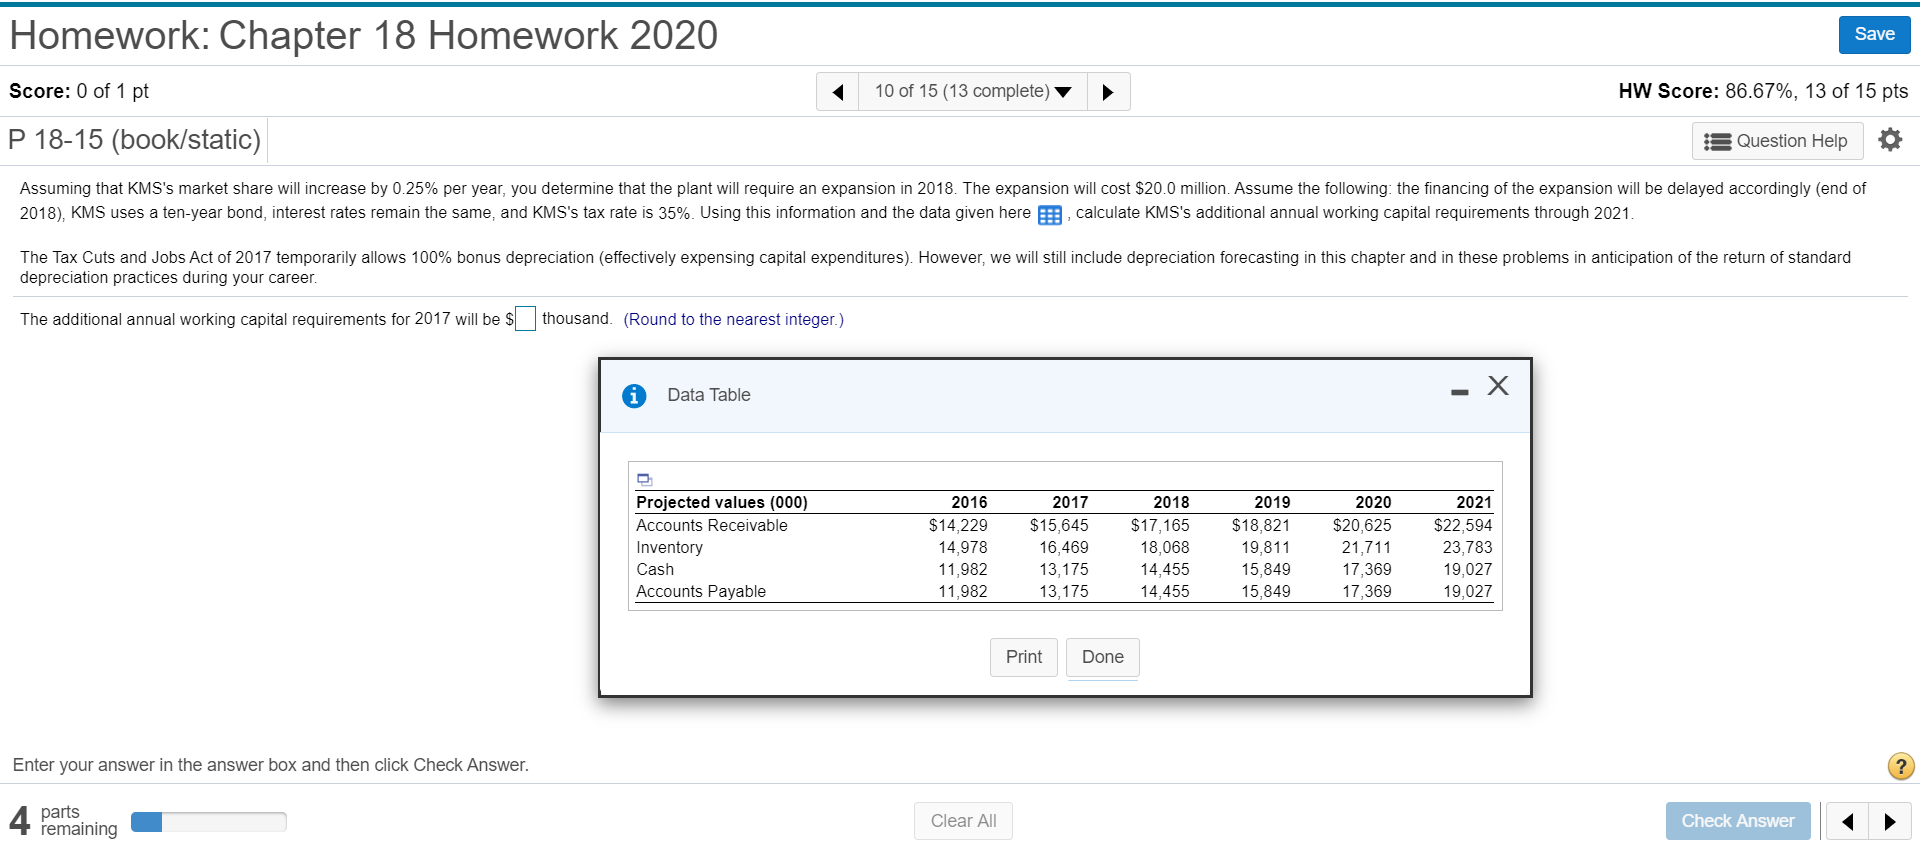Print the data table
The height and width of the screenshot is (847, 1920).
pyautogui.click(x=1024, y=657)
